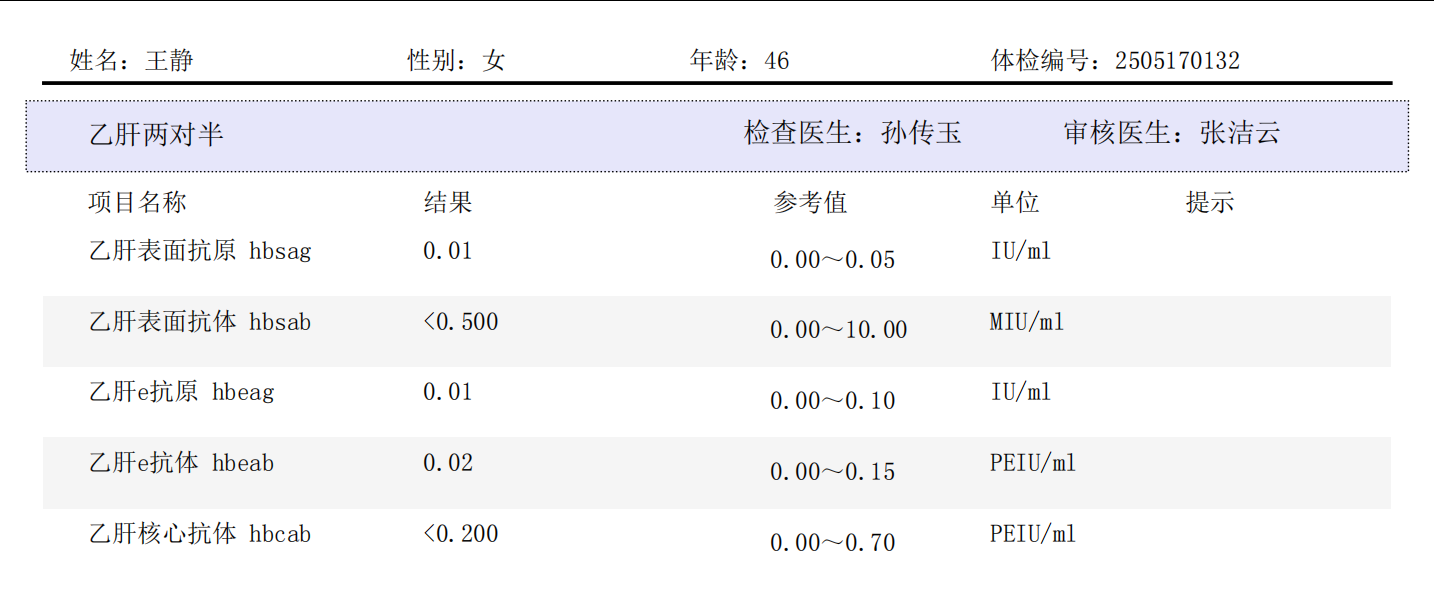Click the reference range 0.00~0.70
Viewport: 1434px width, 594px height.
pyautogui.click(x=832, y=543)
